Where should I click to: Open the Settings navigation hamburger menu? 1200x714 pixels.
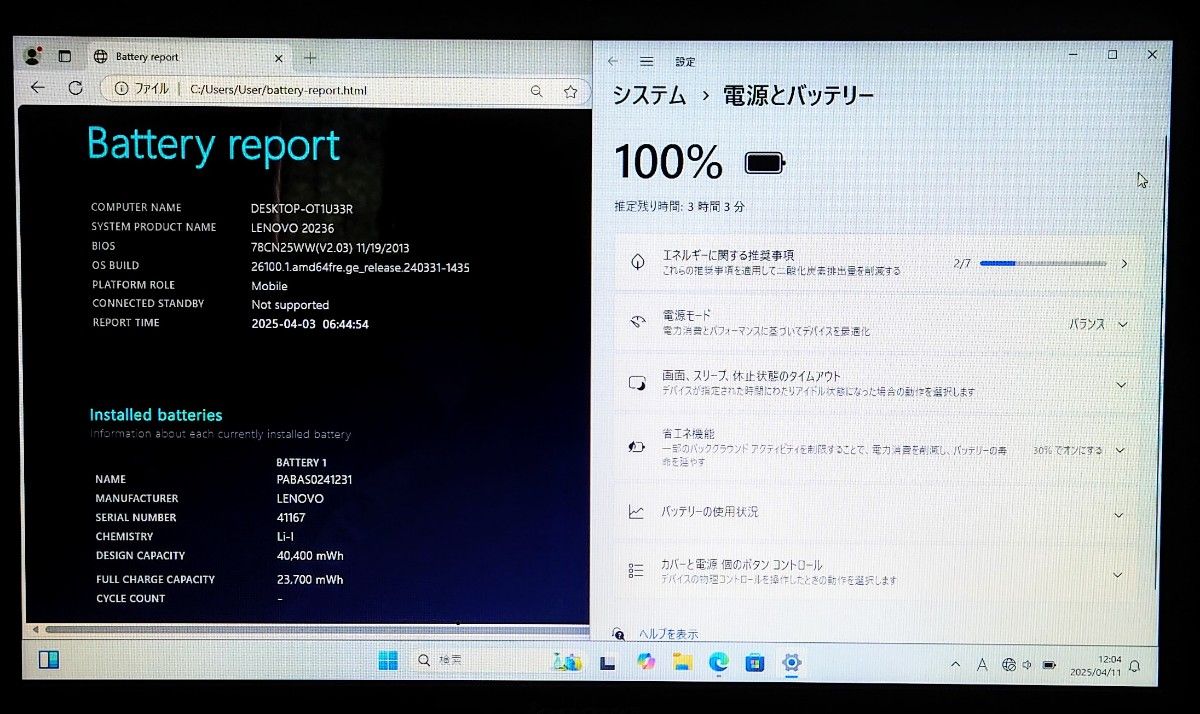[x=647, y=61]
